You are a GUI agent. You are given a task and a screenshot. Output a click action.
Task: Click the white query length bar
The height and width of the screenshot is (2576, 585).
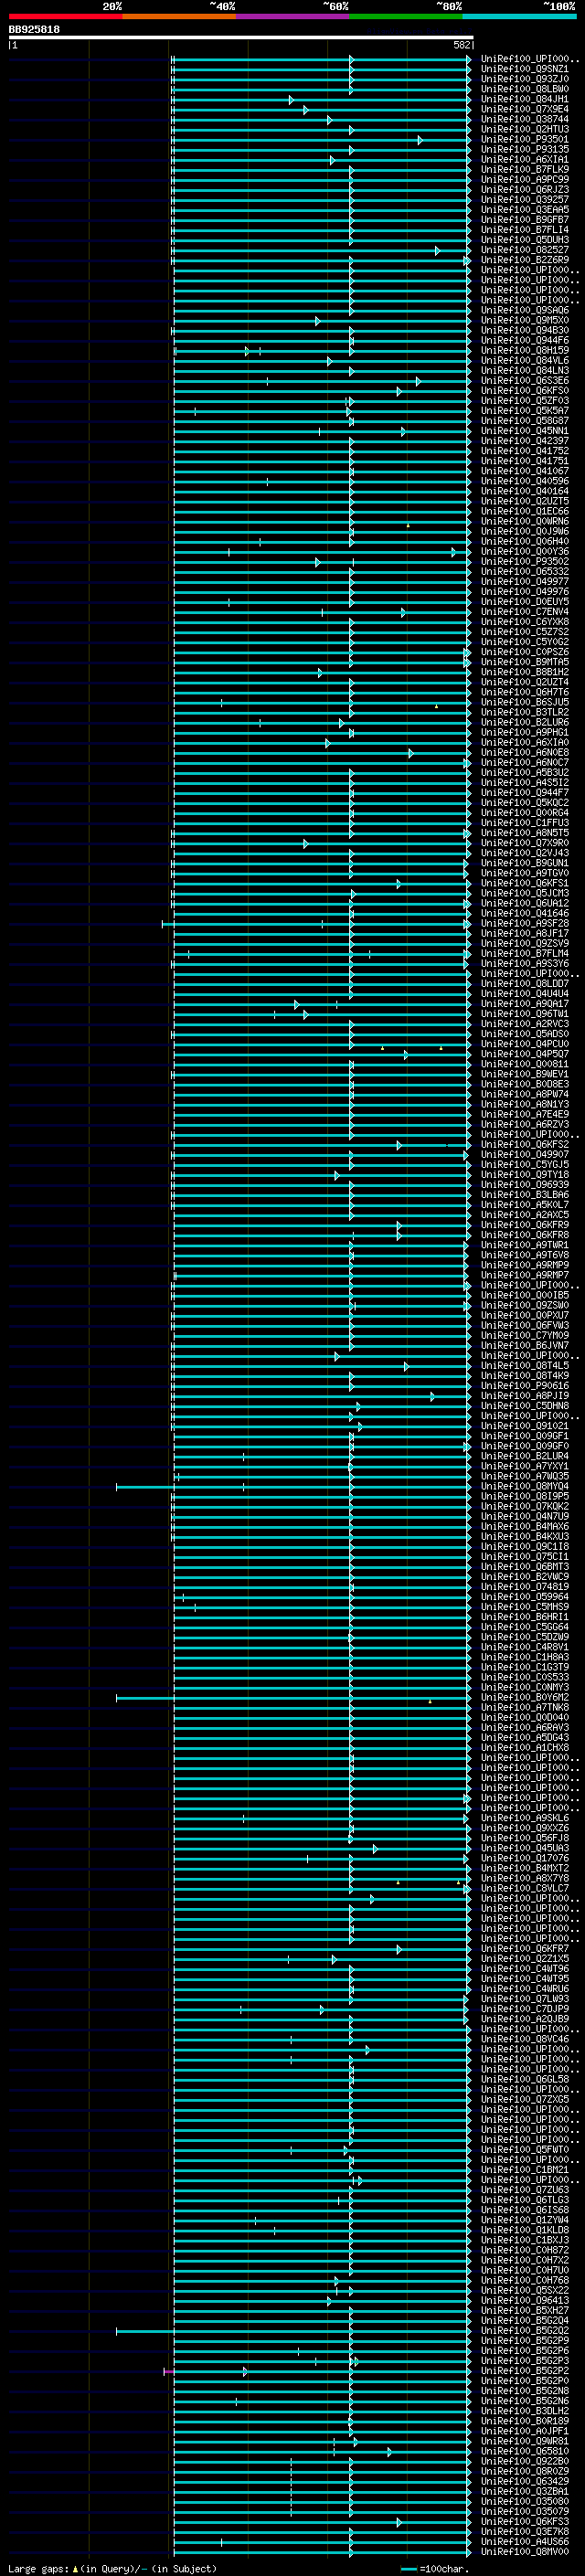point(240,37)
